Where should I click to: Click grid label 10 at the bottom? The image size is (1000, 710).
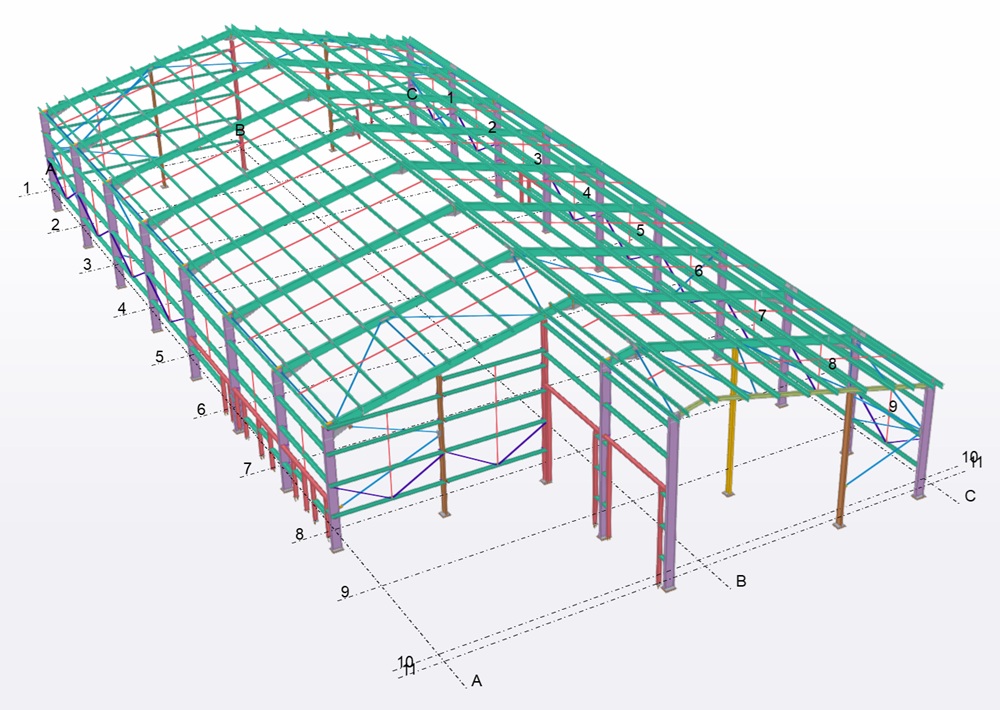pos(405,661)
